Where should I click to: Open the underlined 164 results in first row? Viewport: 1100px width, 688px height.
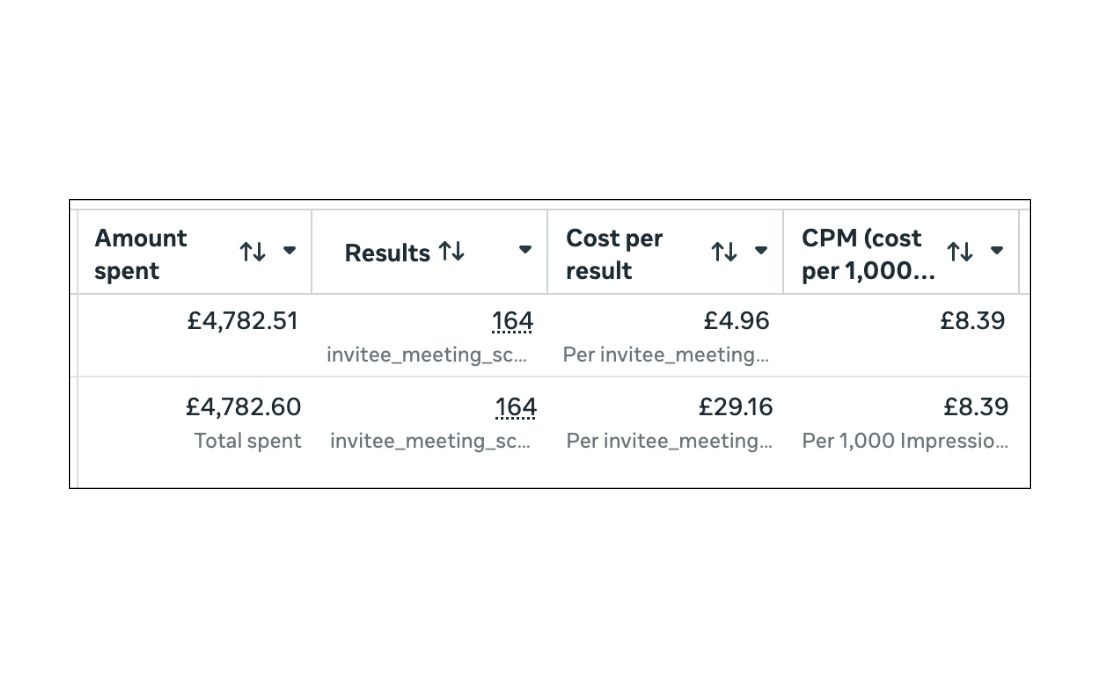[x=512, y=322]
